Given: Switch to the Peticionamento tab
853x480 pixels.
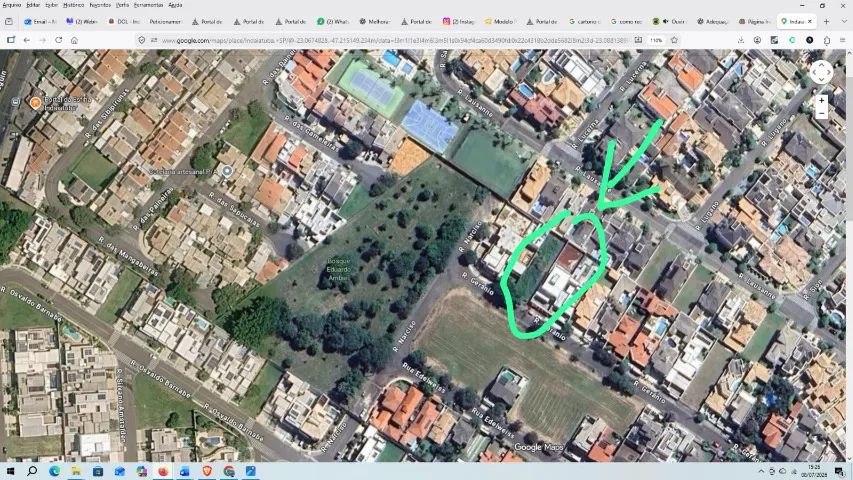Looking at the screenshot, I should (165, 22).
